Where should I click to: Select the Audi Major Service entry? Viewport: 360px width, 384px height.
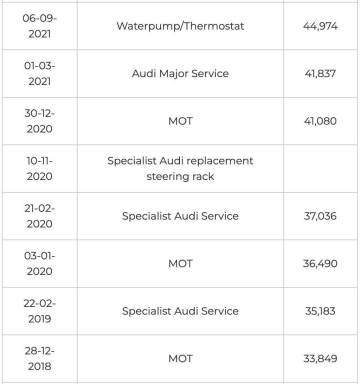click(180, 74)
